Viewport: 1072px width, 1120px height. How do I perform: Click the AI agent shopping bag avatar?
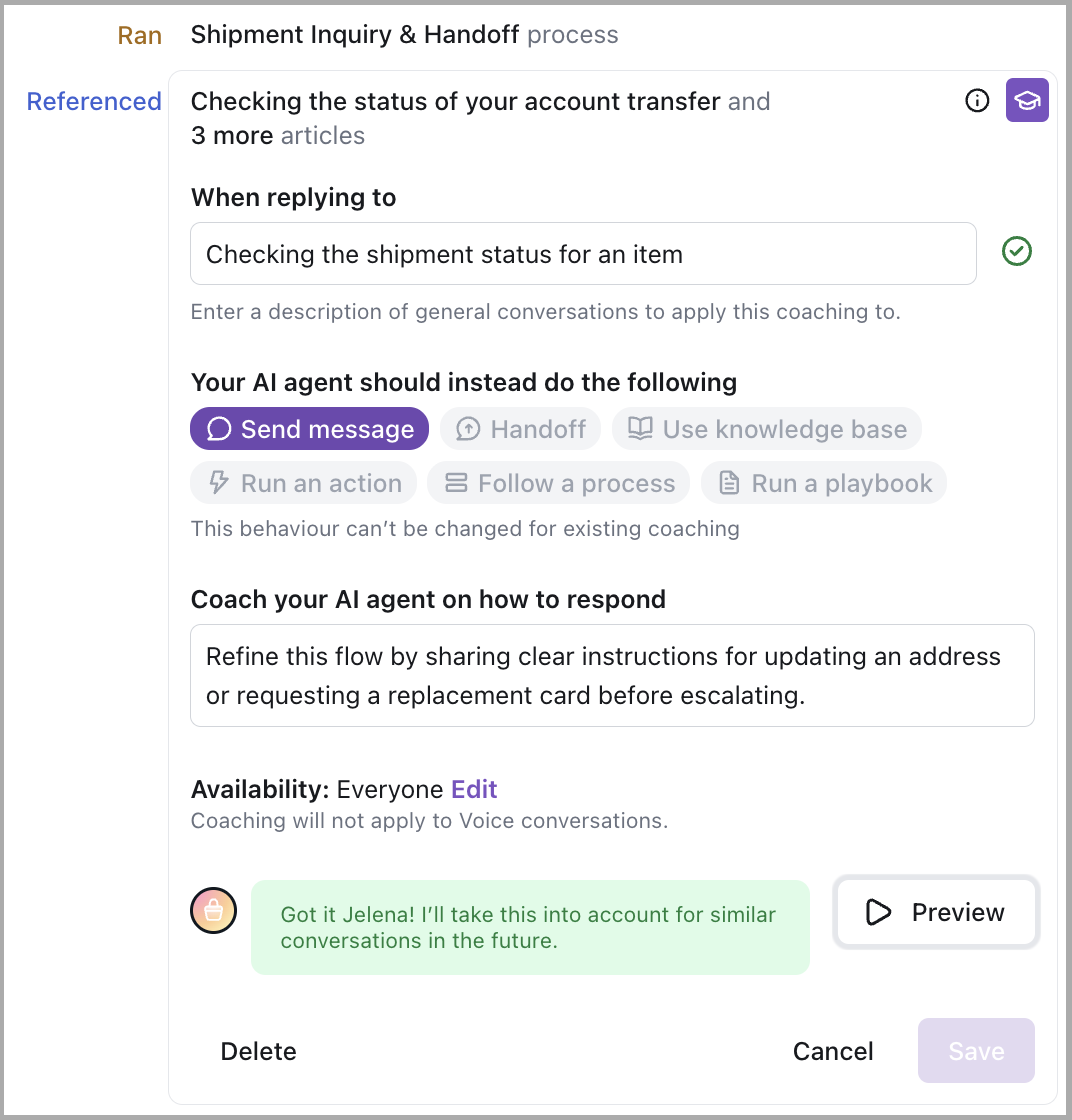point(213,910)
